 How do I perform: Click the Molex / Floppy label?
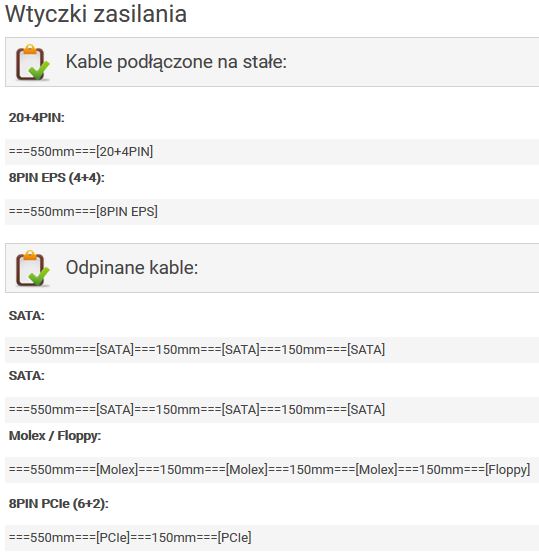click(x=55, y=436)
